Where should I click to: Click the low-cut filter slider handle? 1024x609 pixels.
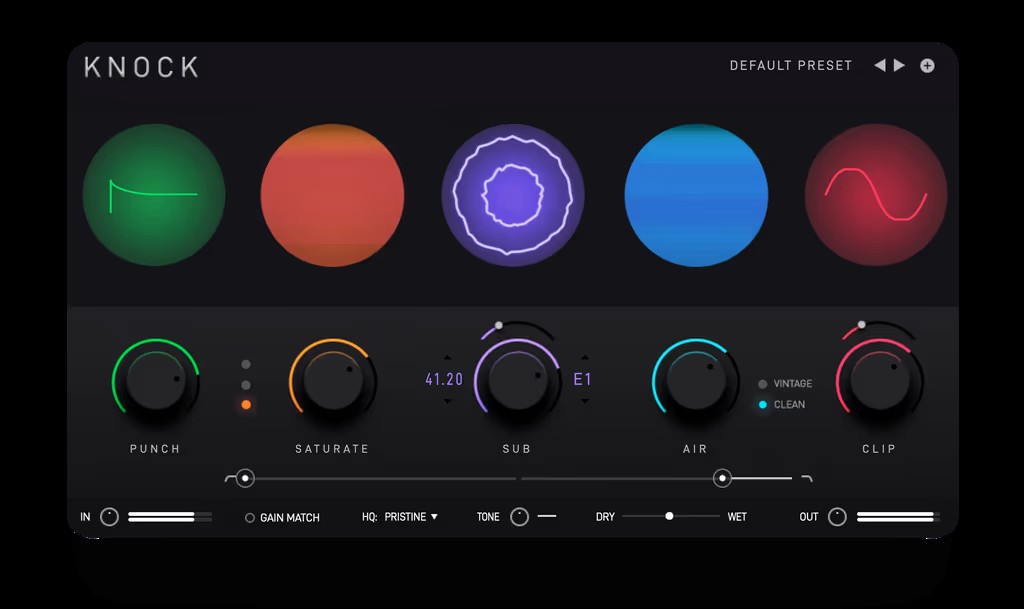[x=245, y=478]
